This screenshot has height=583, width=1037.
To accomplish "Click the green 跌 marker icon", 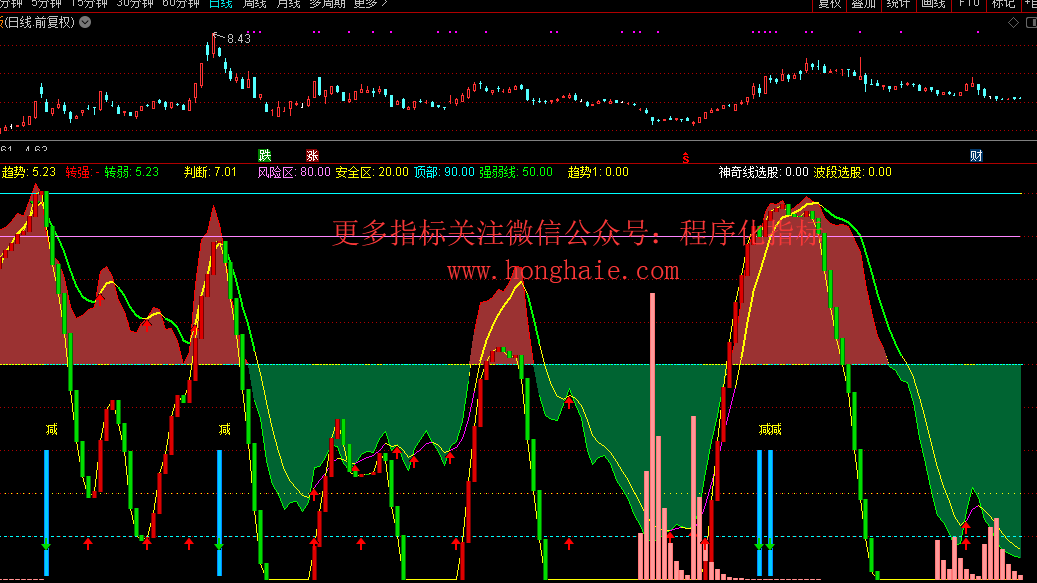I will (x=265, y=155).
